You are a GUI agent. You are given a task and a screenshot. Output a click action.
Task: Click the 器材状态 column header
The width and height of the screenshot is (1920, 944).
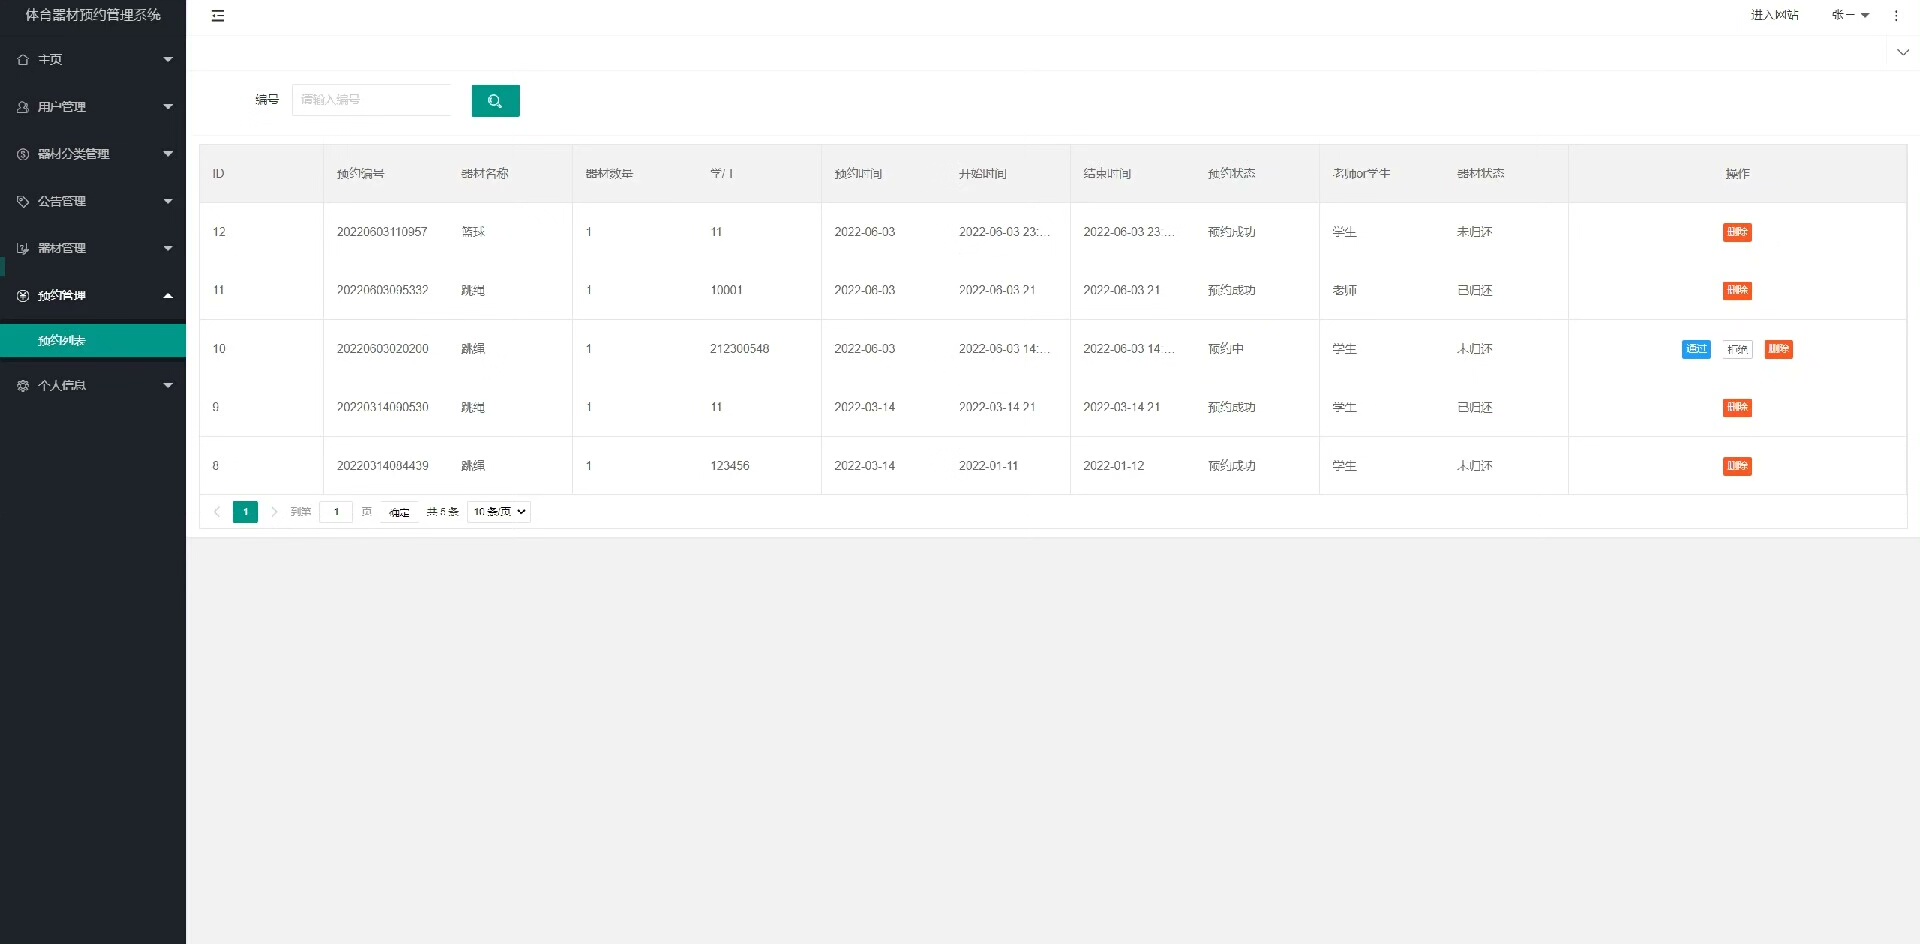click(1481, 174)
